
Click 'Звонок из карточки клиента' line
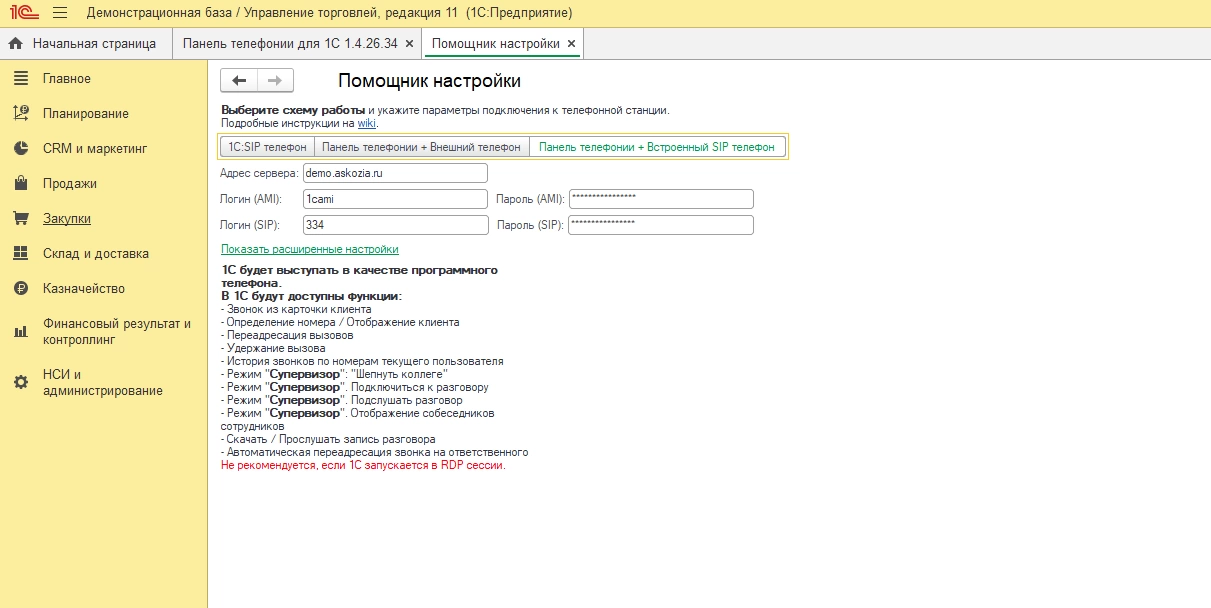[x=296, y=309]
